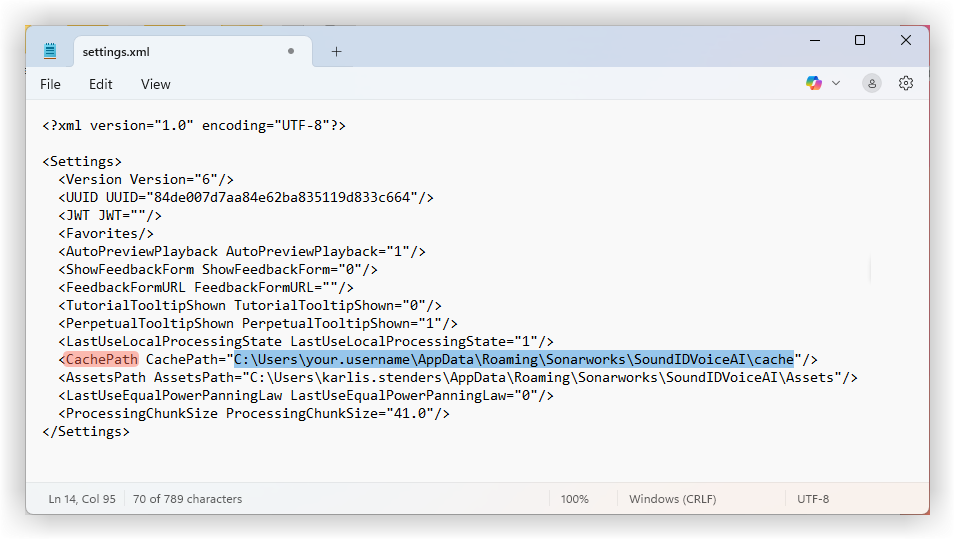955x540 pixels.
Task: Click the UUID value line
Action: tap(246, 198)
